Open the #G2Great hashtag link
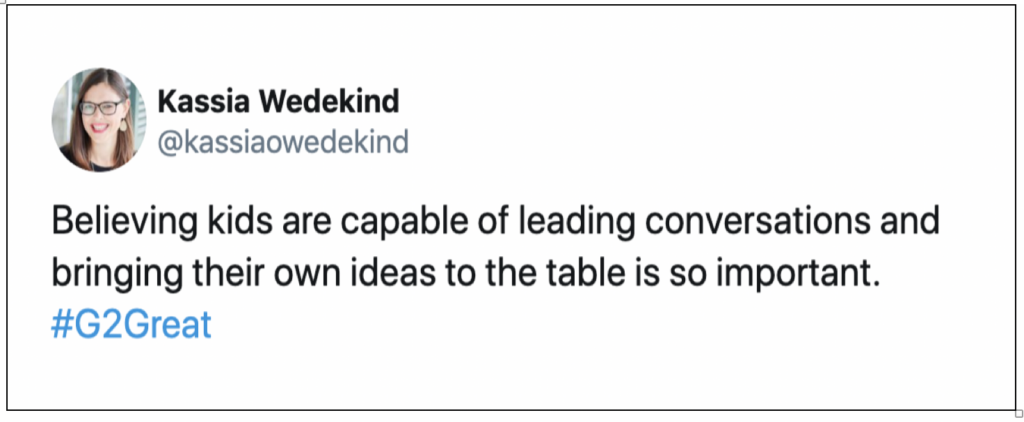 131,325
